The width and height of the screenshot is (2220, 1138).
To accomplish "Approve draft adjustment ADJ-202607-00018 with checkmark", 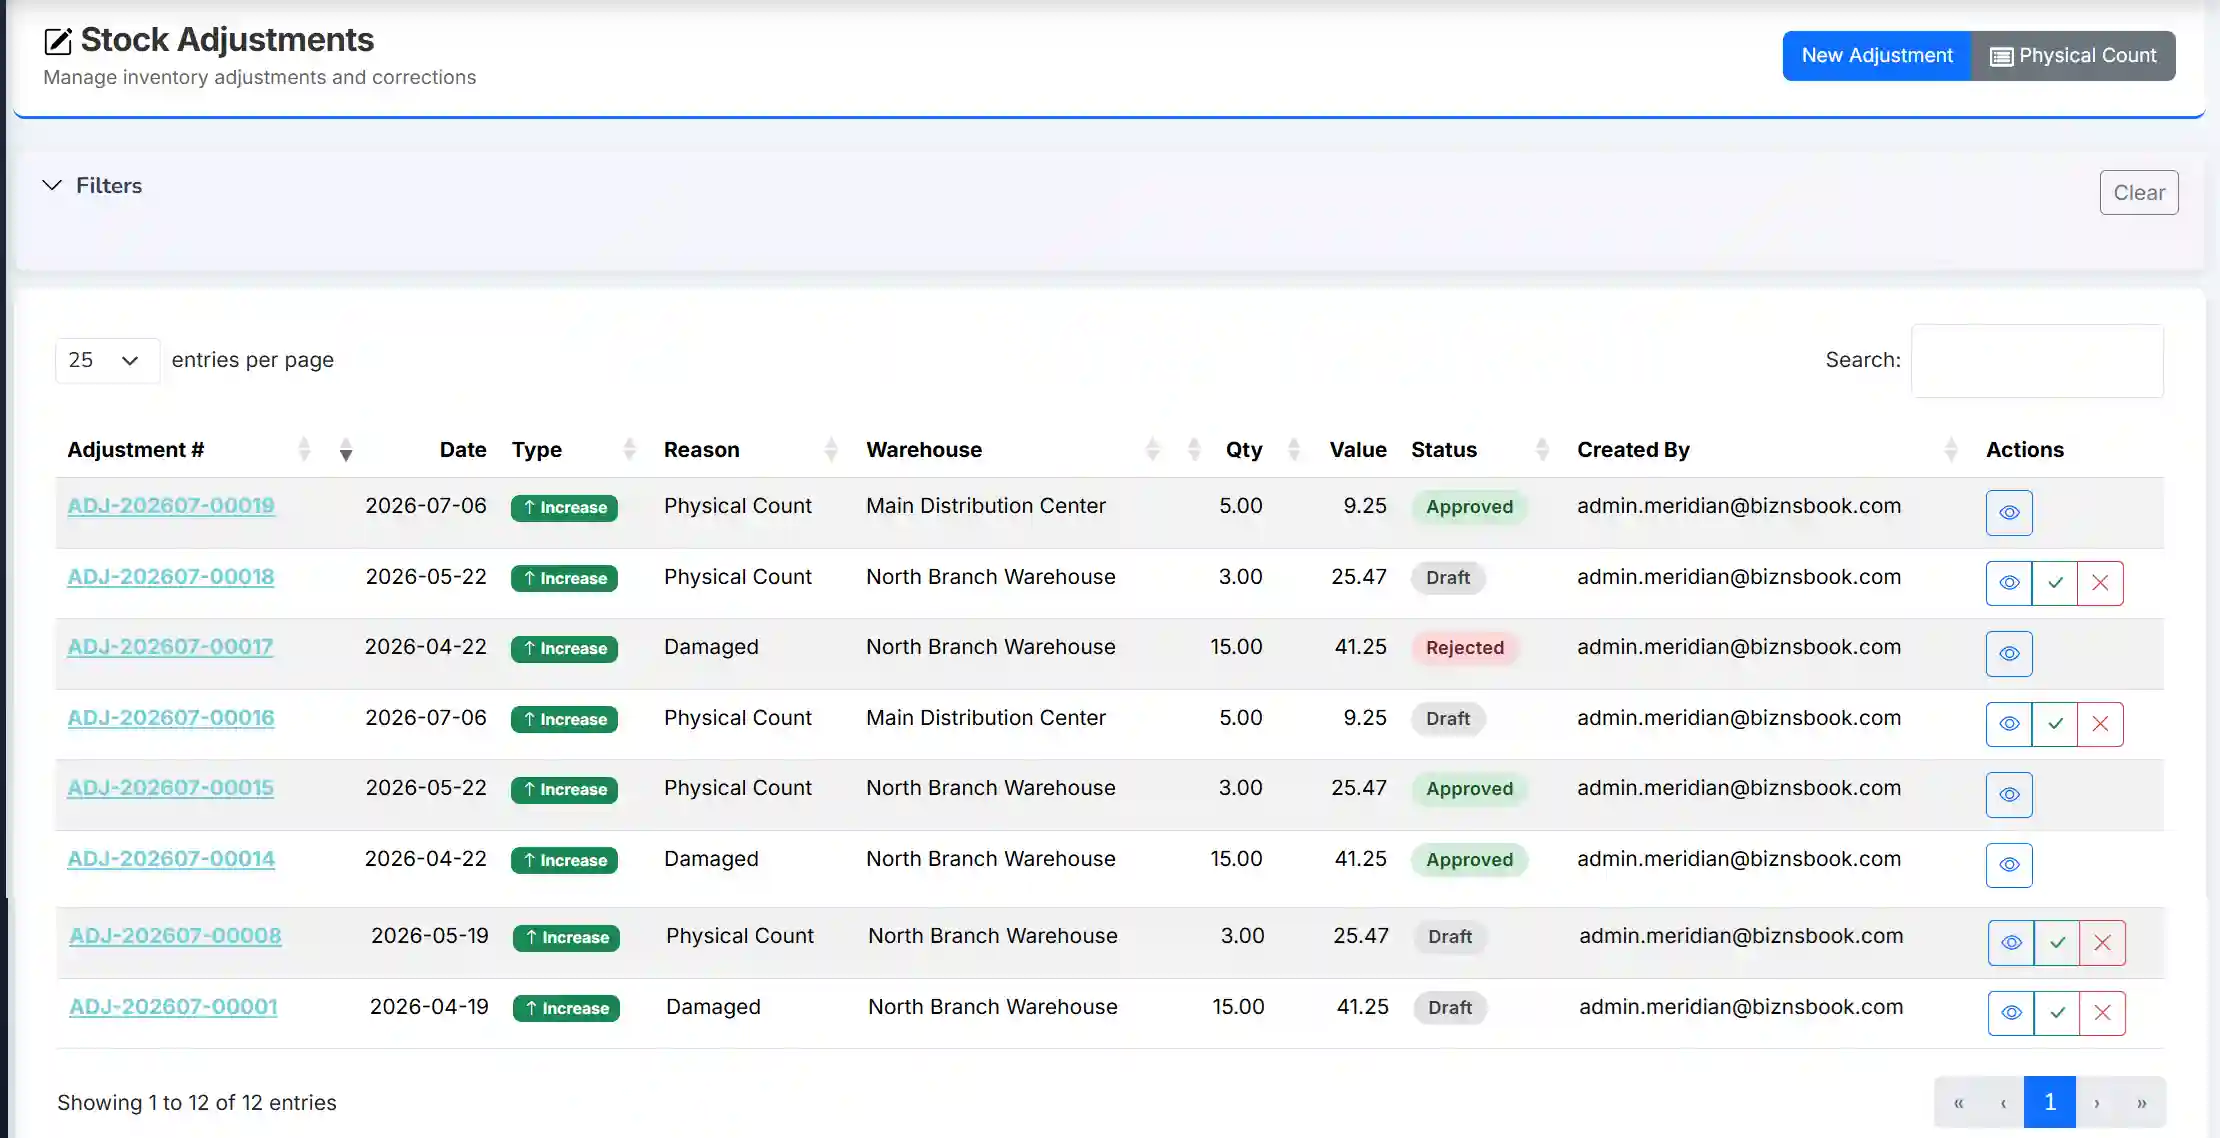I will tap(2055, 583).
